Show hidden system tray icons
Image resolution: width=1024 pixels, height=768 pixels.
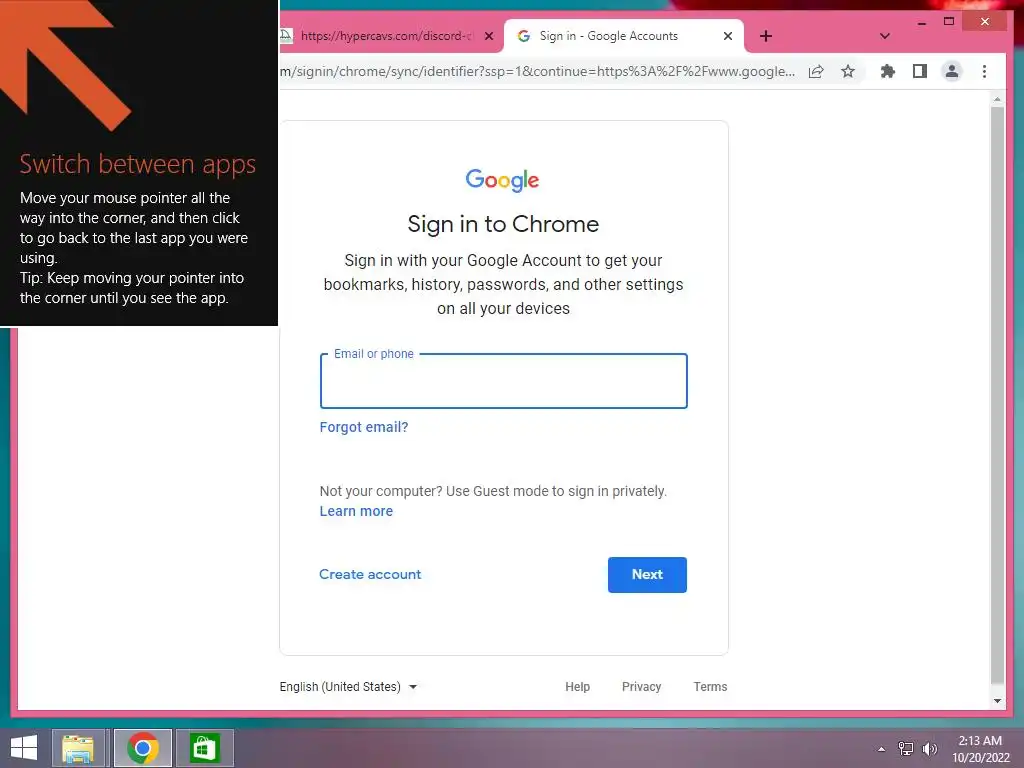click(x=881, y=749)
